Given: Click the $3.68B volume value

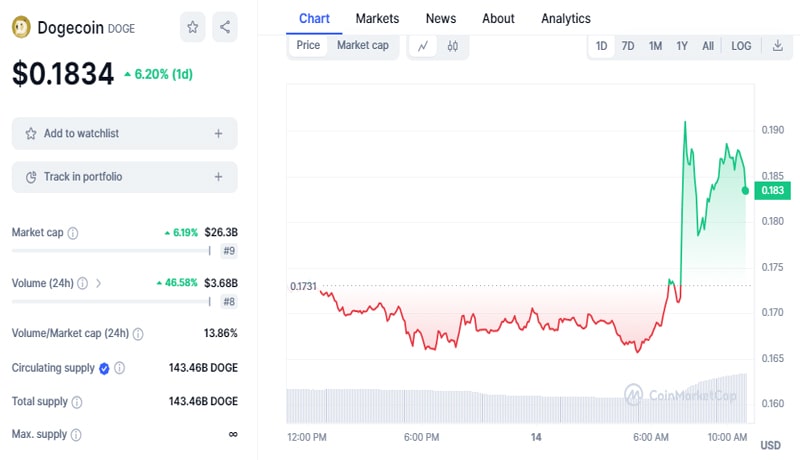Looking at the screenshot, I should [x=221, y=283].
